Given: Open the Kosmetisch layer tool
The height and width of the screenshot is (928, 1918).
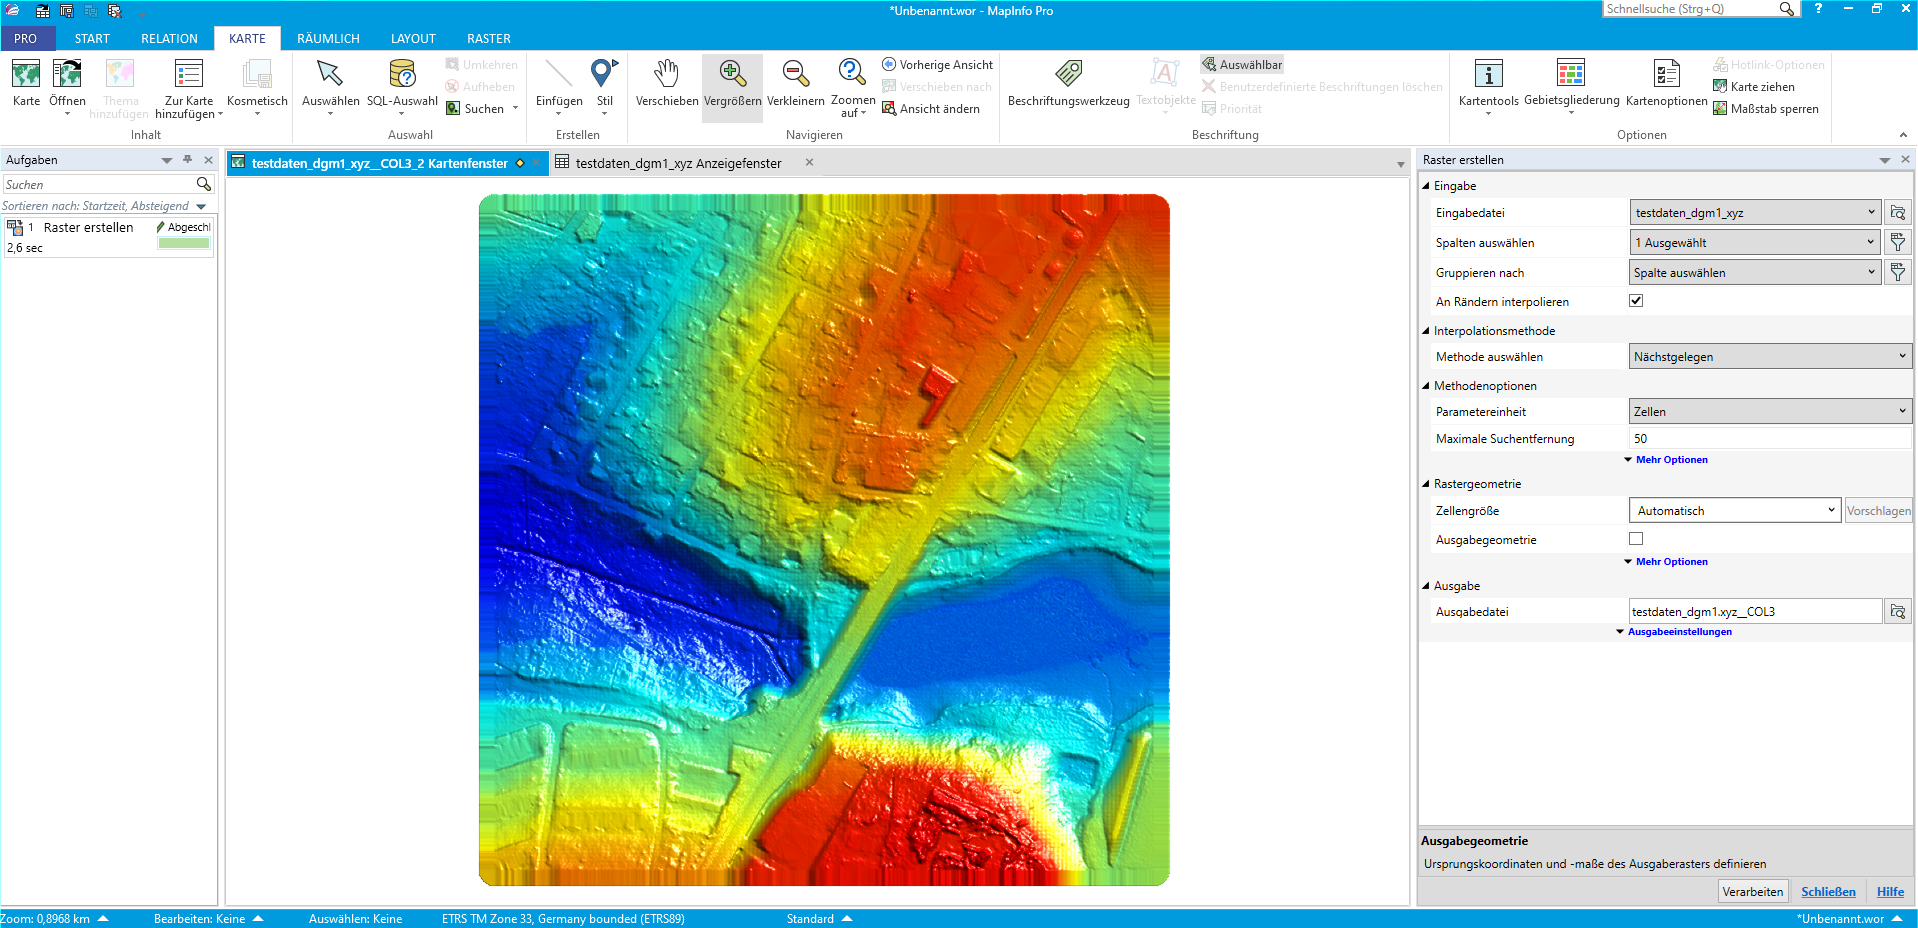Looking at the screenshot, I should pos(257,87).
